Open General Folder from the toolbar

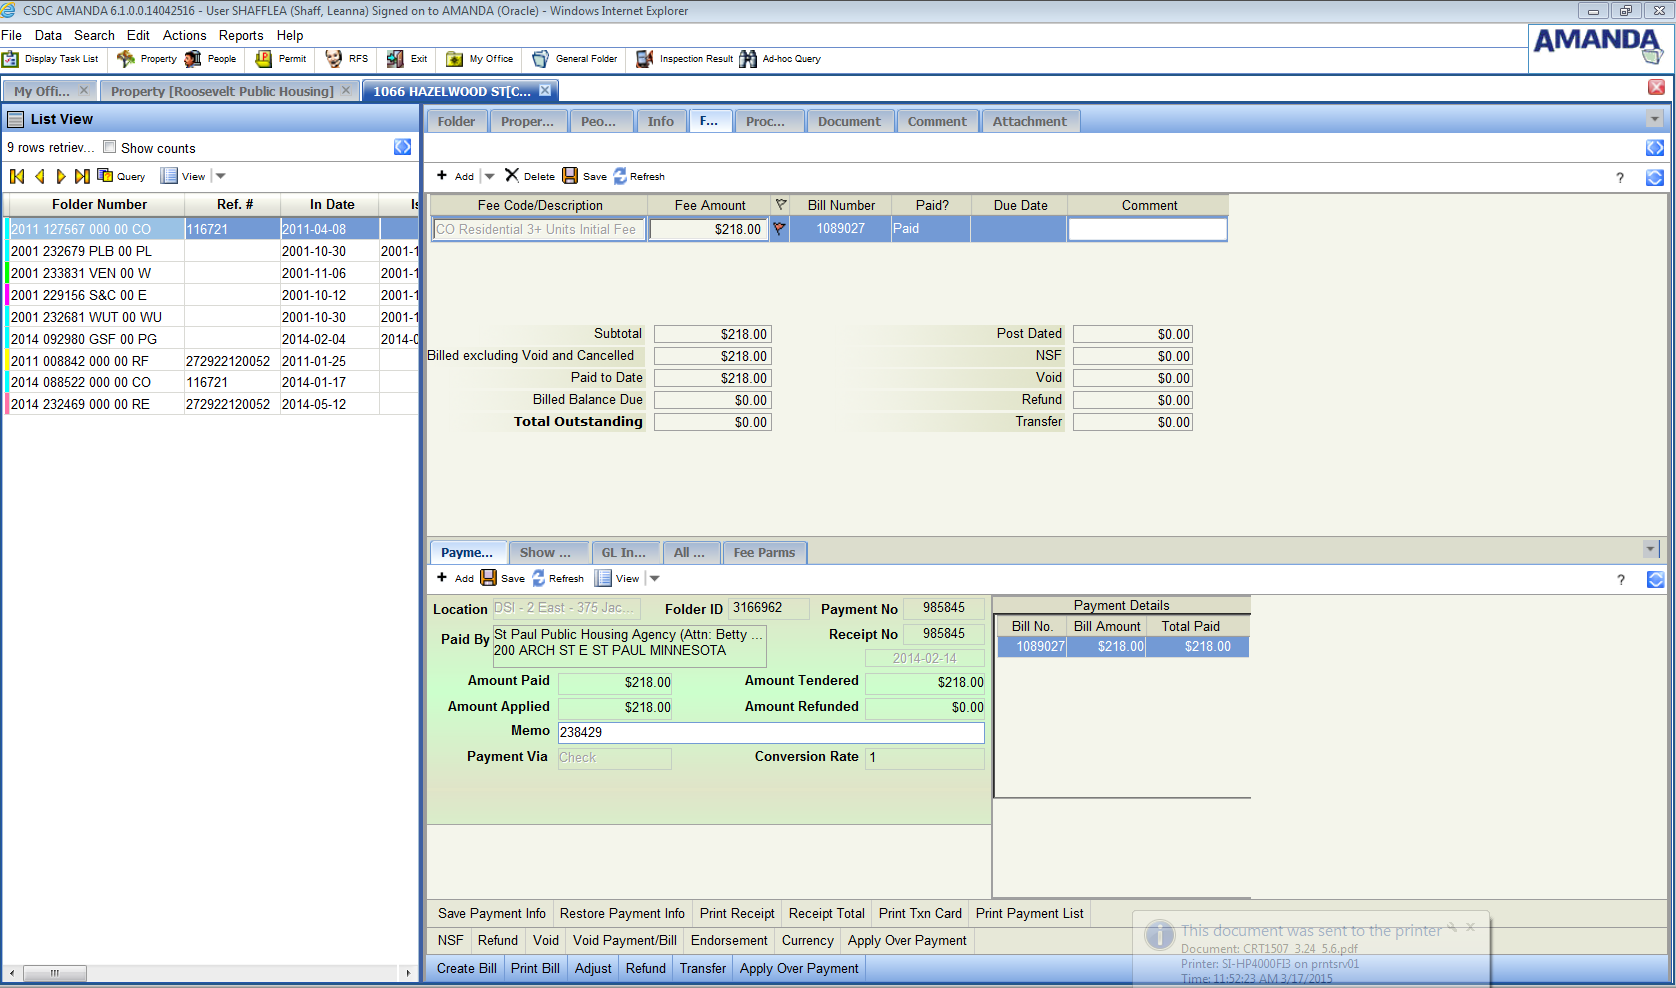(x=541, y=59)
